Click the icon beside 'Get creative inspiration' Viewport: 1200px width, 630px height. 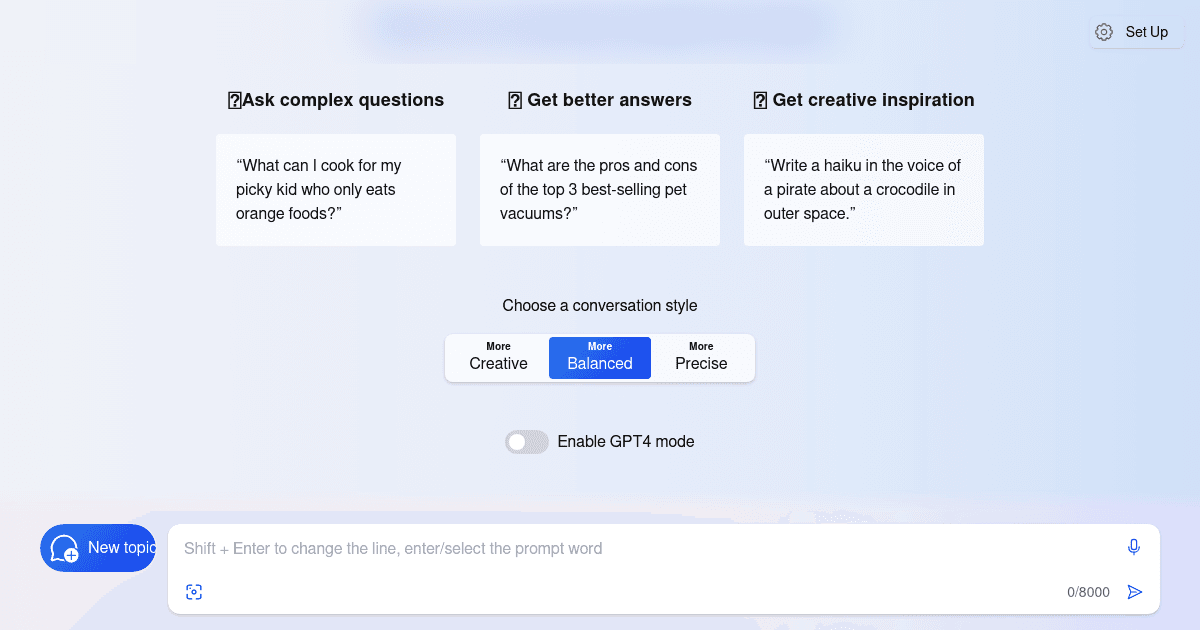pos(760,99)
